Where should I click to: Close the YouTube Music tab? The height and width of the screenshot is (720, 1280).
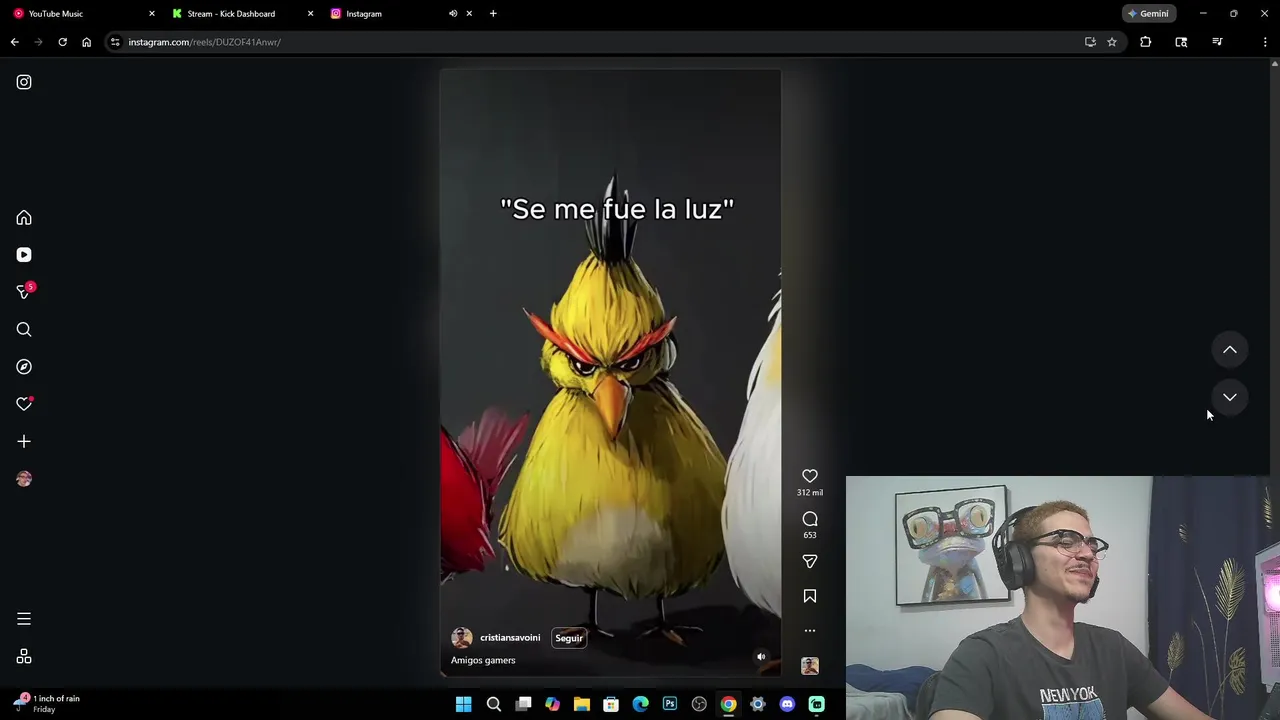pyautogui.click(x=152, y=14)
